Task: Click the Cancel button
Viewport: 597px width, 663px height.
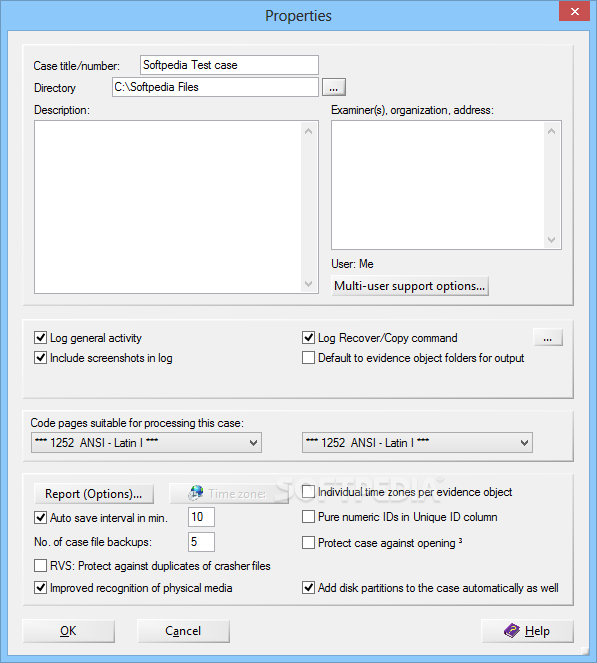Action: pyautogui.click(x=183, y=631)
